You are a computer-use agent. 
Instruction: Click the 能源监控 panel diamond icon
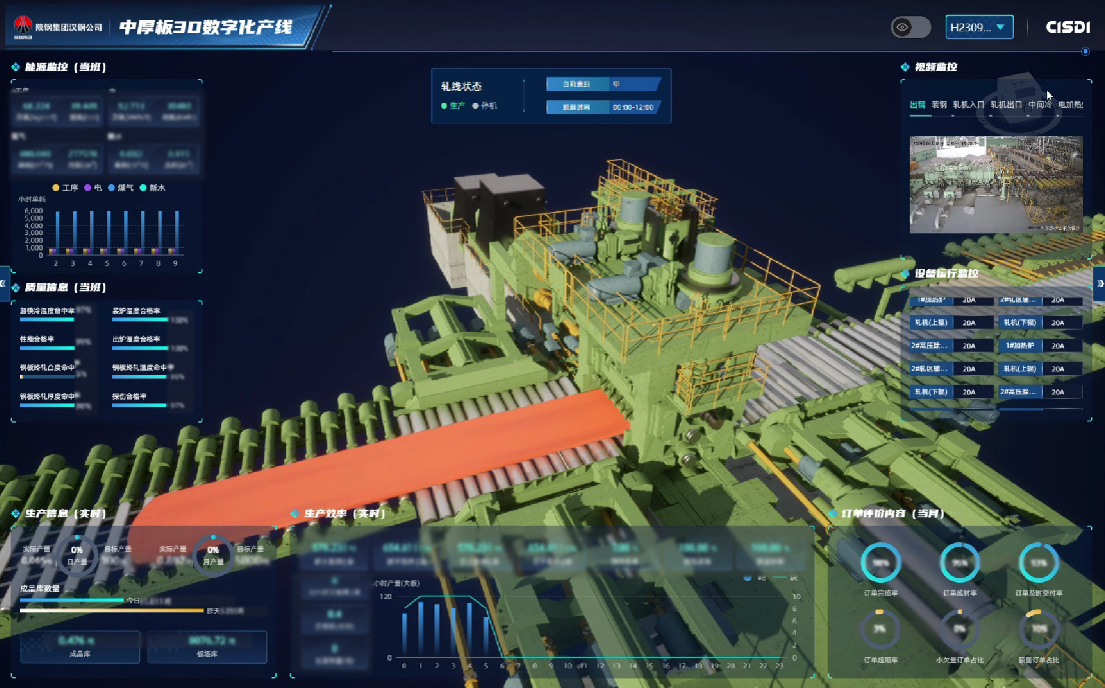click(15, 68)
